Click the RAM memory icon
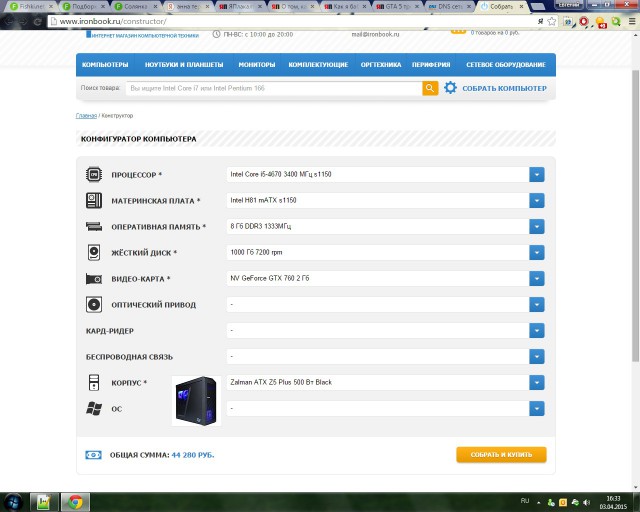Screen dimensions: 640x512 click(94, 226)
